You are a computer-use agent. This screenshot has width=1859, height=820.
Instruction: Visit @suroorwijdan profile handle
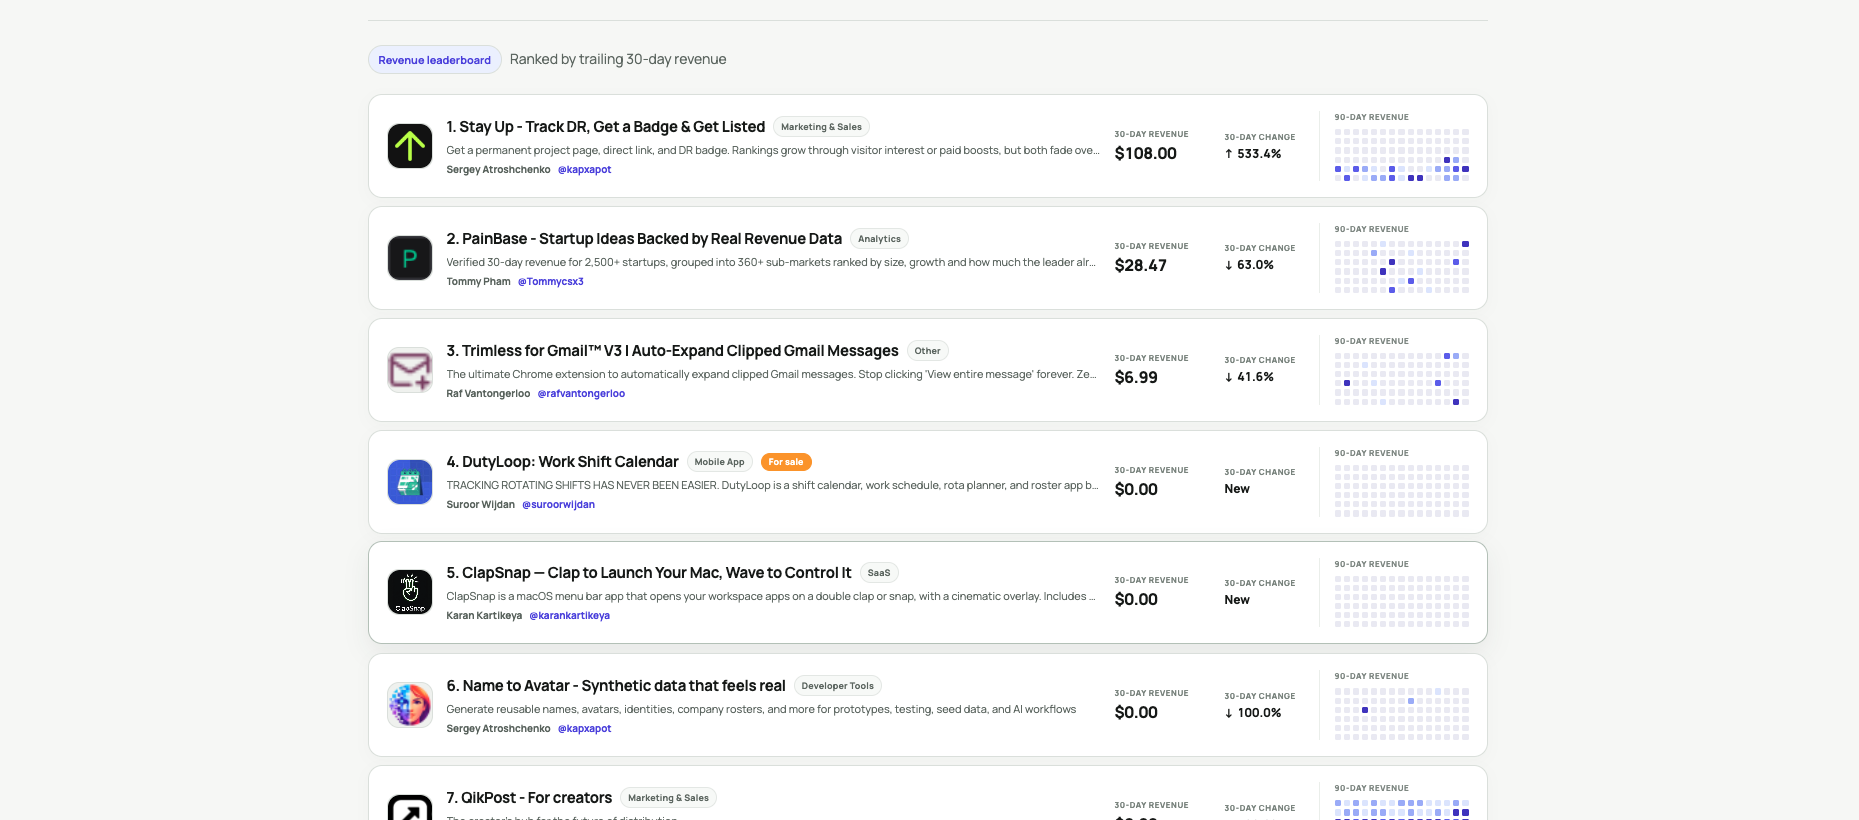pos(558,505)
